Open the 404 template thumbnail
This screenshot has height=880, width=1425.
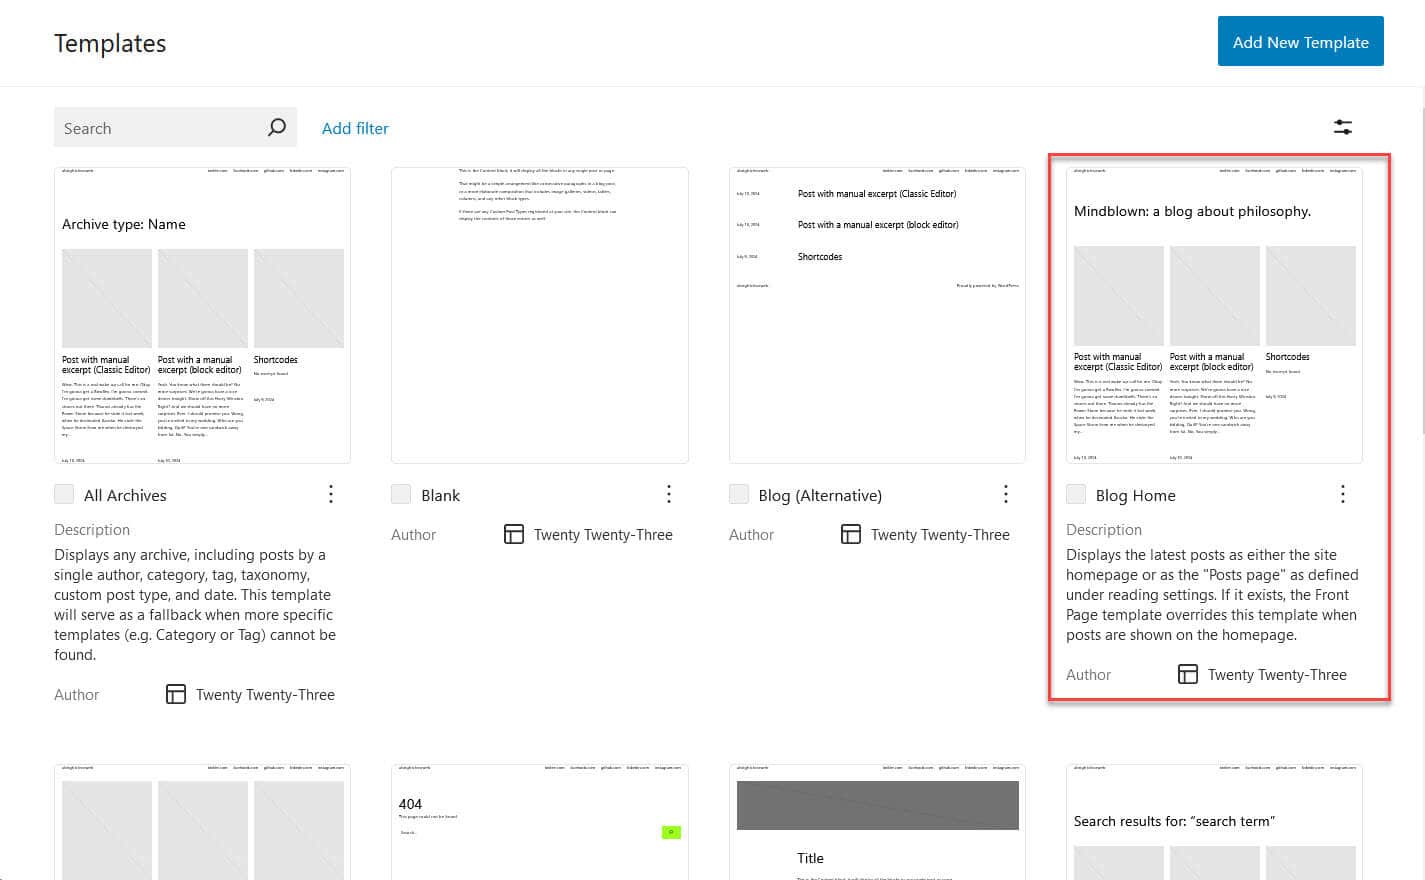[x=540, y=822]
